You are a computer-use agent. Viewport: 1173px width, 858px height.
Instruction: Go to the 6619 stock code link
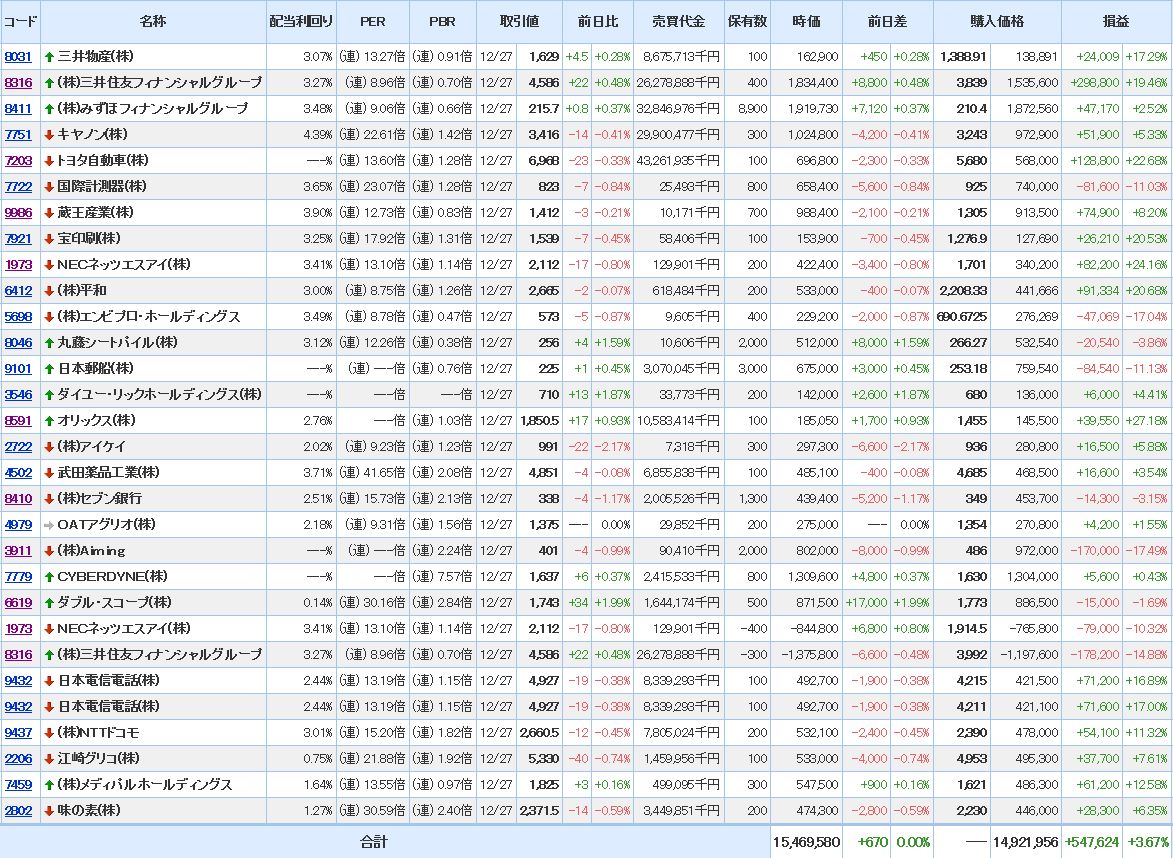pos(18,603)
